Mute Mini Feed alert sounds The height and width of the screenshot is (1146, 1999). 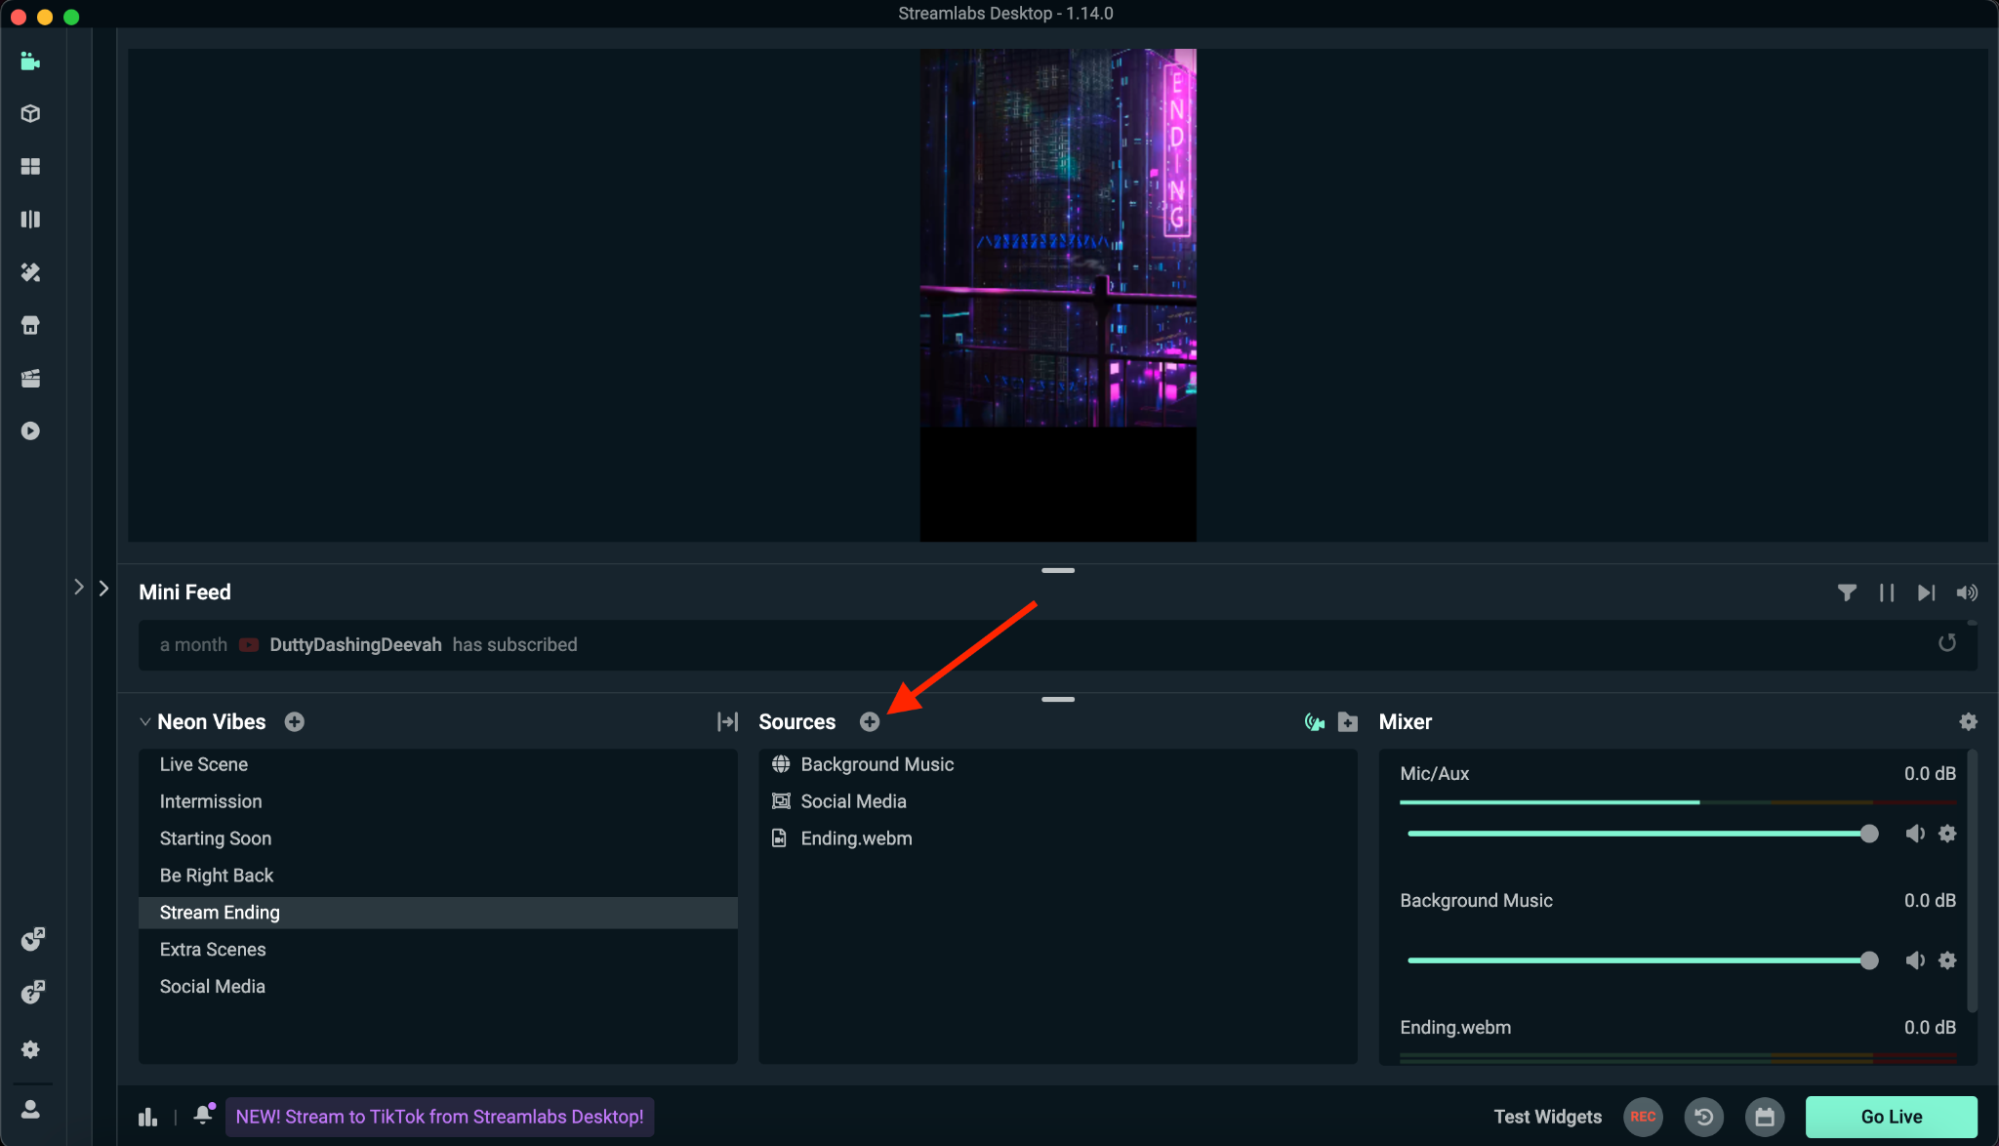(x=1966, y=593)
